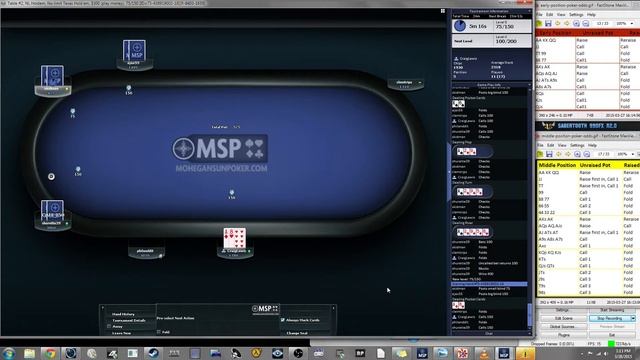Collapse the Game Play Info section

tap(530, 85)
